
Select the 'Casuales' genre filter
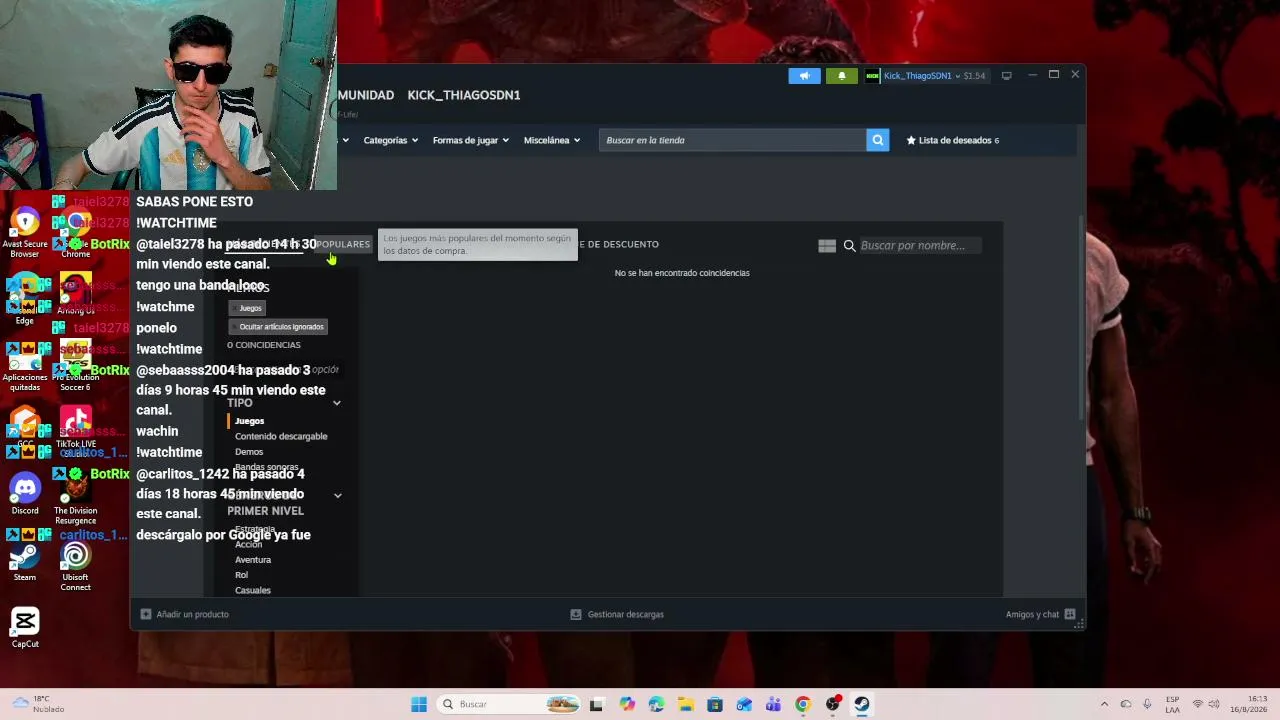253,590
